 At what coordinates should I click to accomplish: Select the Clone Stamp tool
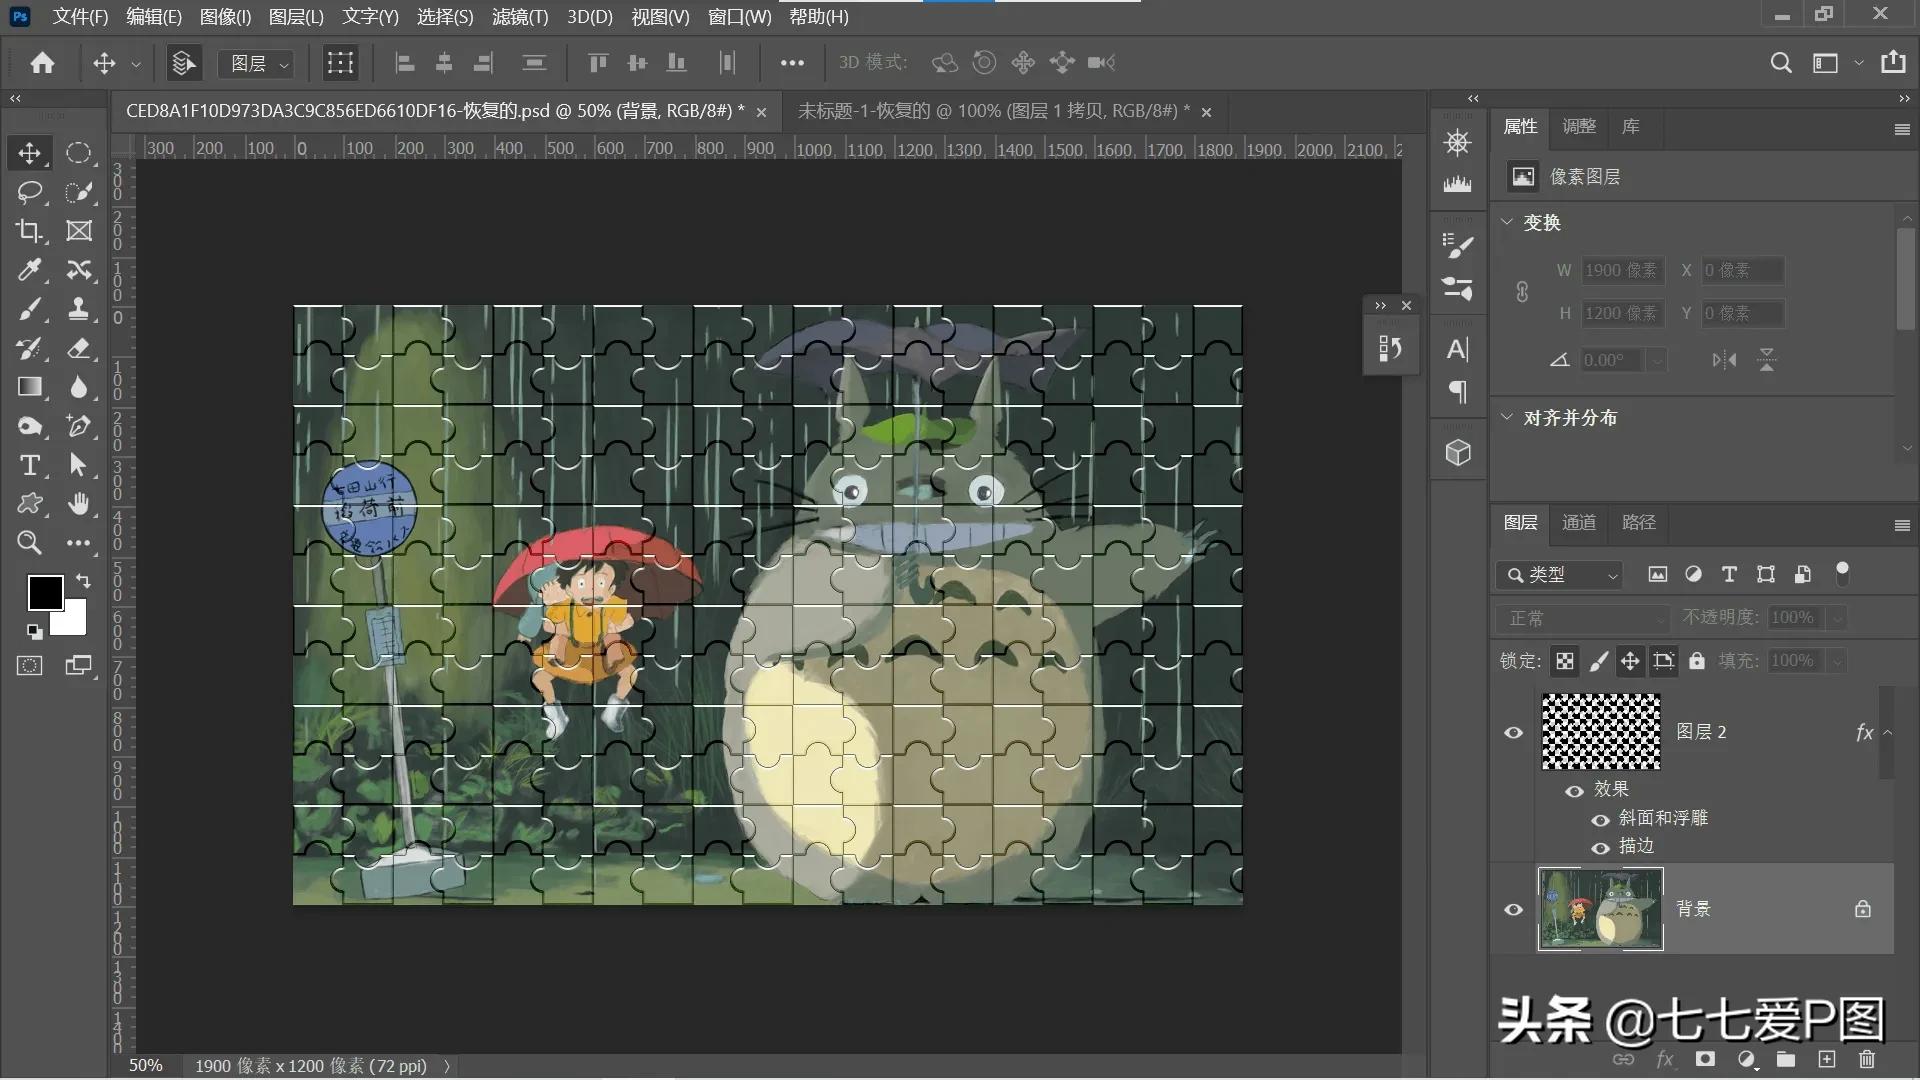coord(79,309)
